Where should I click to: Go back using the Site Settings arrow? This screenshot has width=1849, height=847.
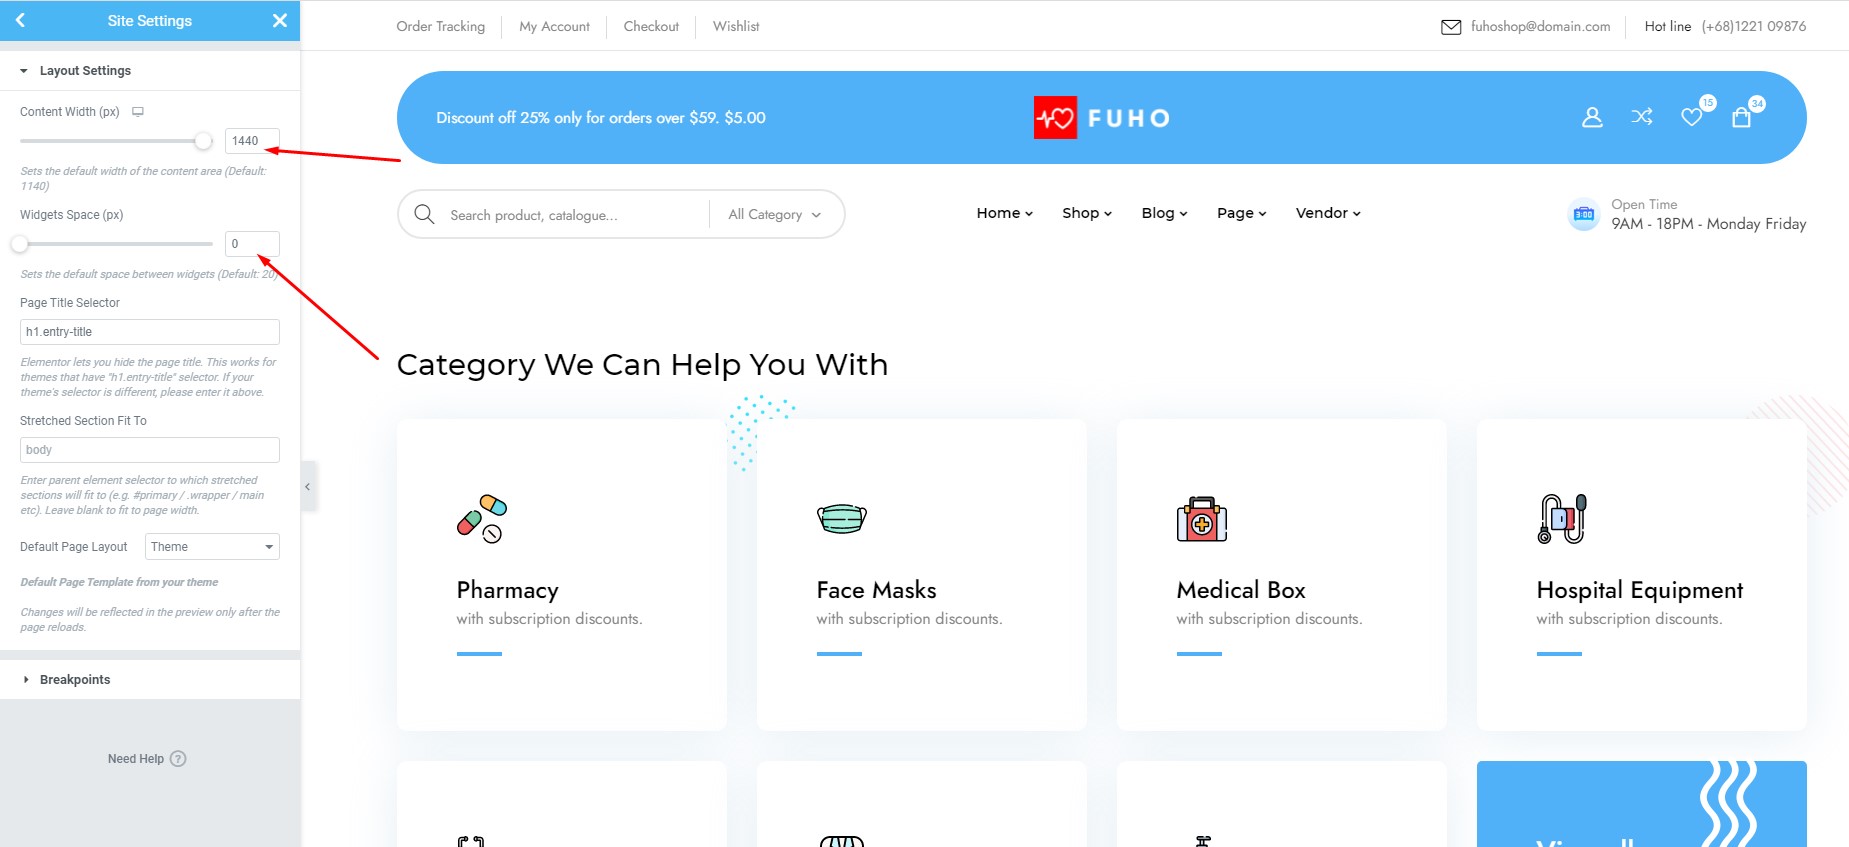coord(20,20)
